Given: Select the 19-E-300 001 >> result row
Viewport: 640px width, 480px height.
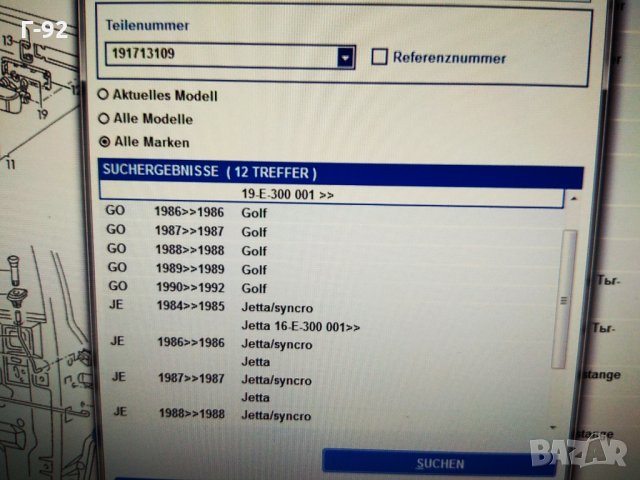Looking at the screenshot, I should pos(330,195).
